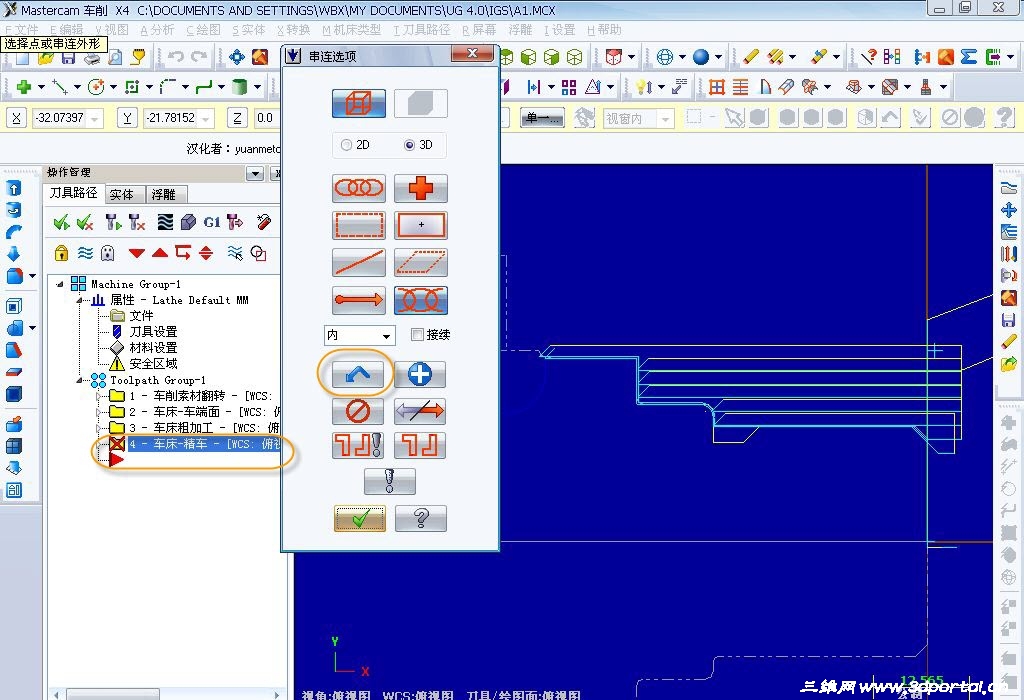Open the T 刀具路径 menu
The height and width of the screenshot is (700, 1024).
coord(422,30)
